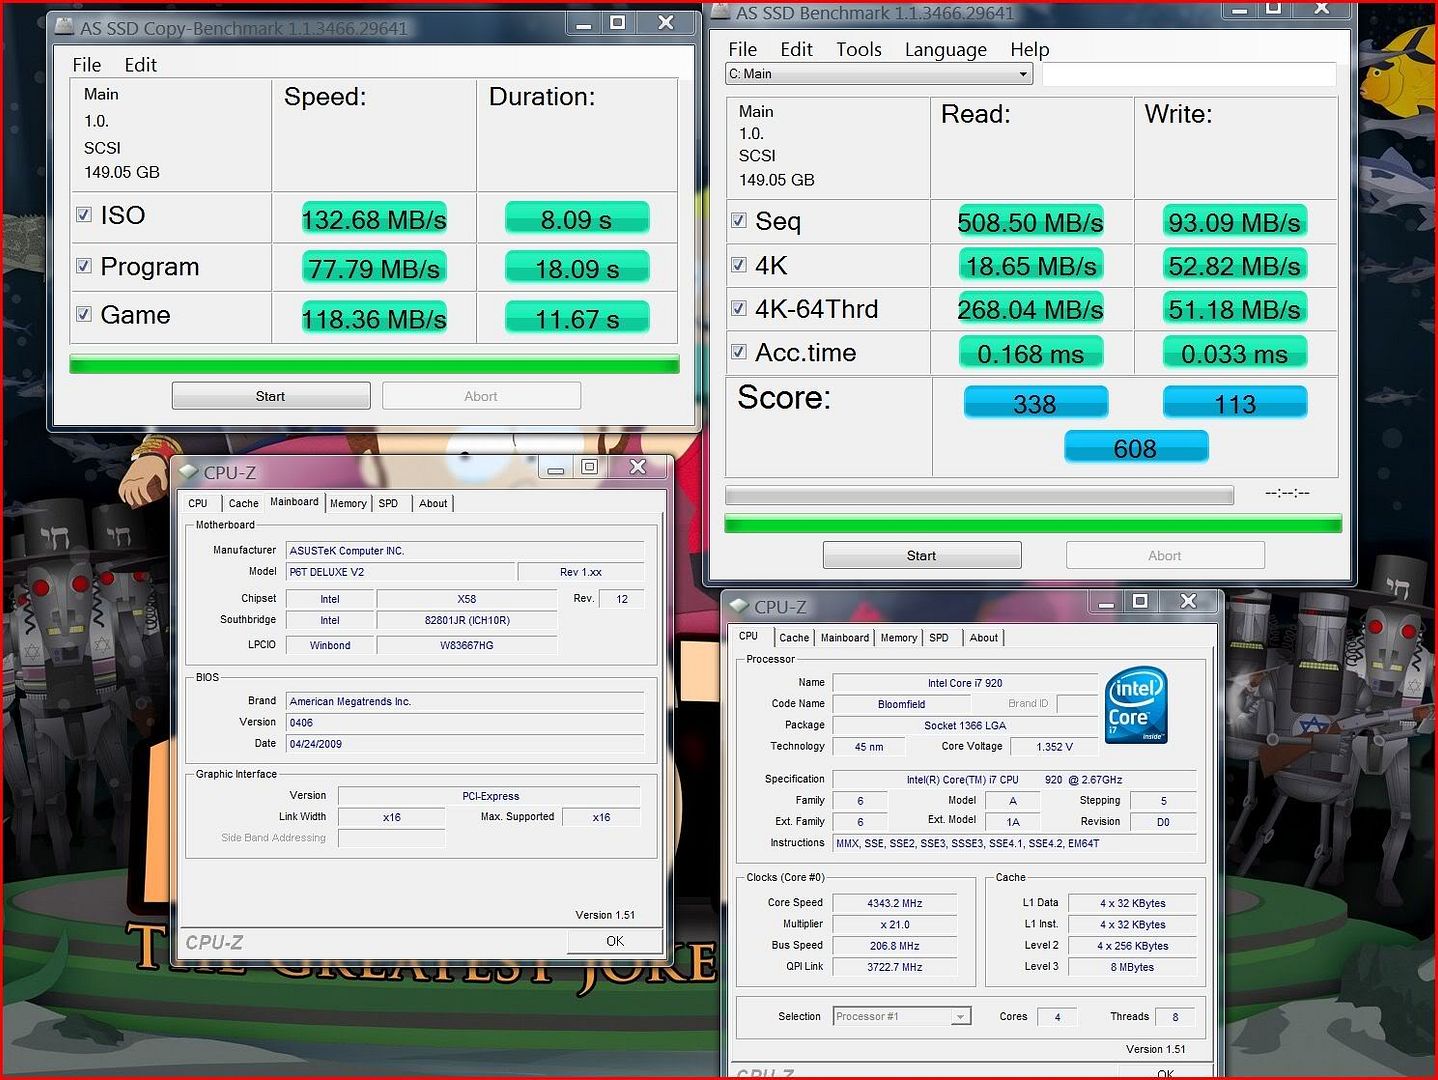
Task: Uncheck the 4K-64Thrd test checkbox
Action: pyautogui.click(x=739, y=308)
